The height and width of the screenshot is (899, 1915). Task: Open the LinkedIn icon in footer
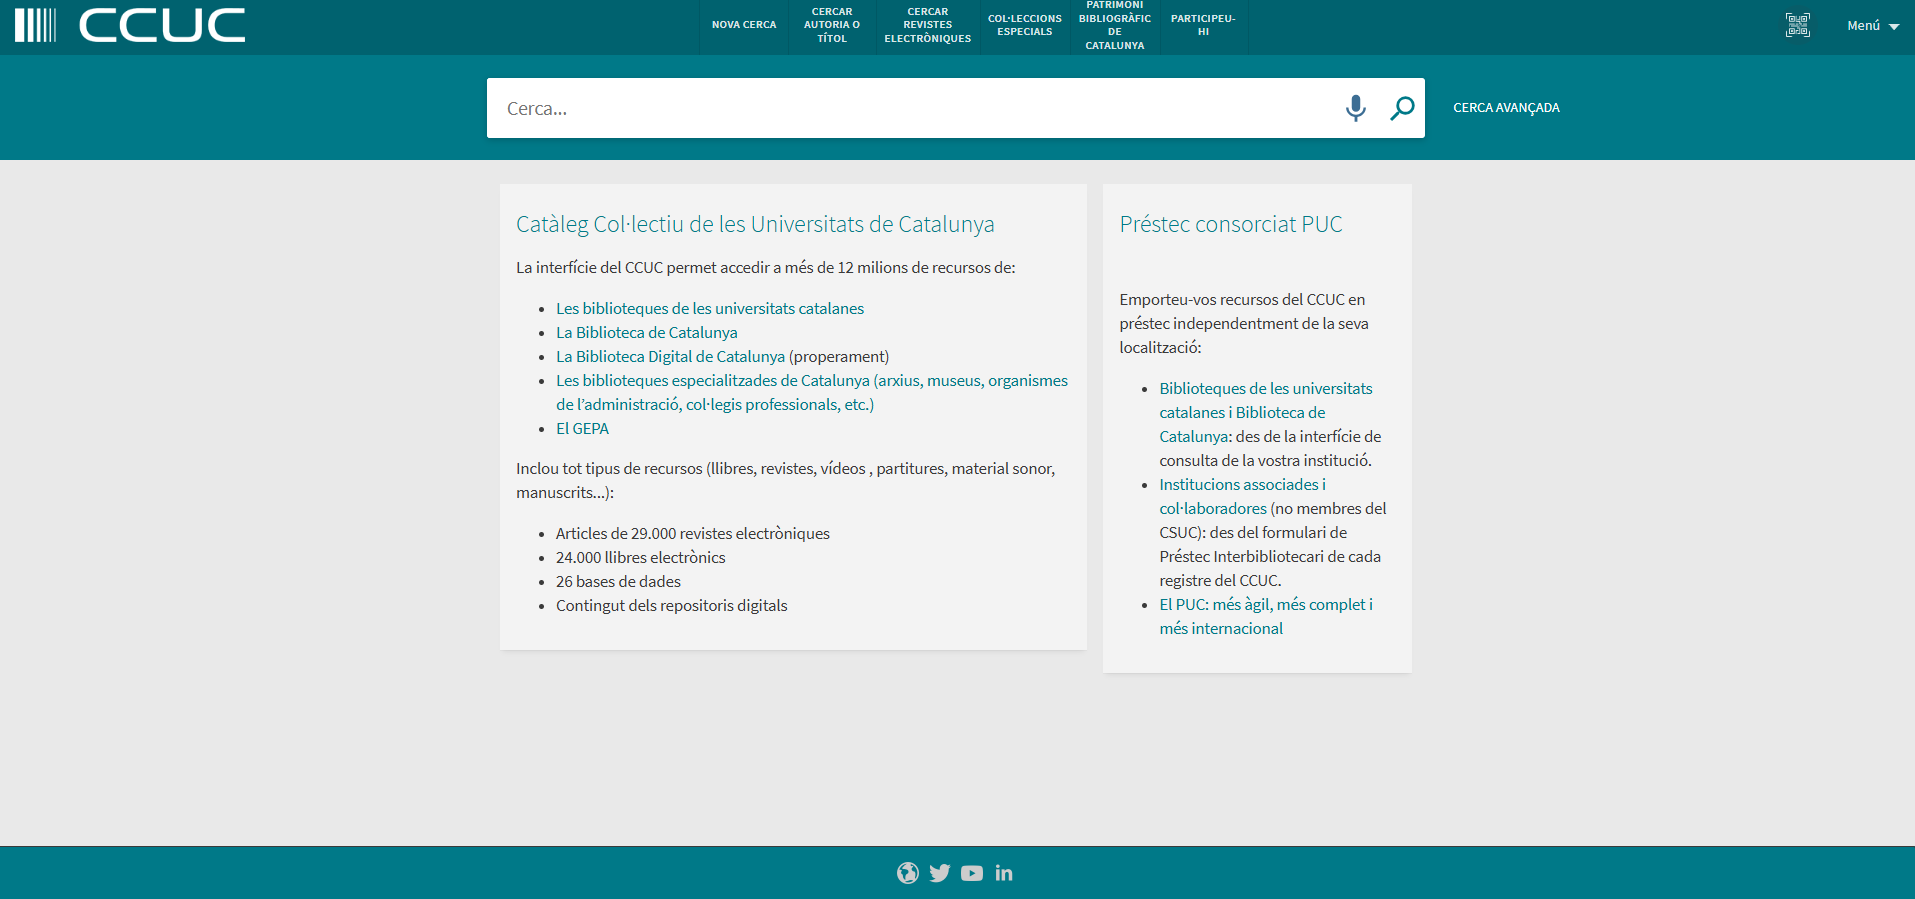click(x=1004, y=873)
